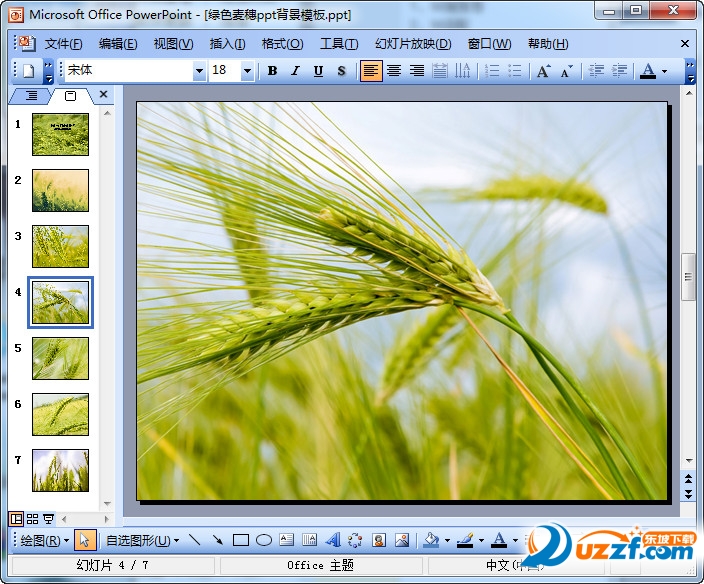Toggle numbered list formatting
The image size is (704, 584).
click(x=492, y=71)
